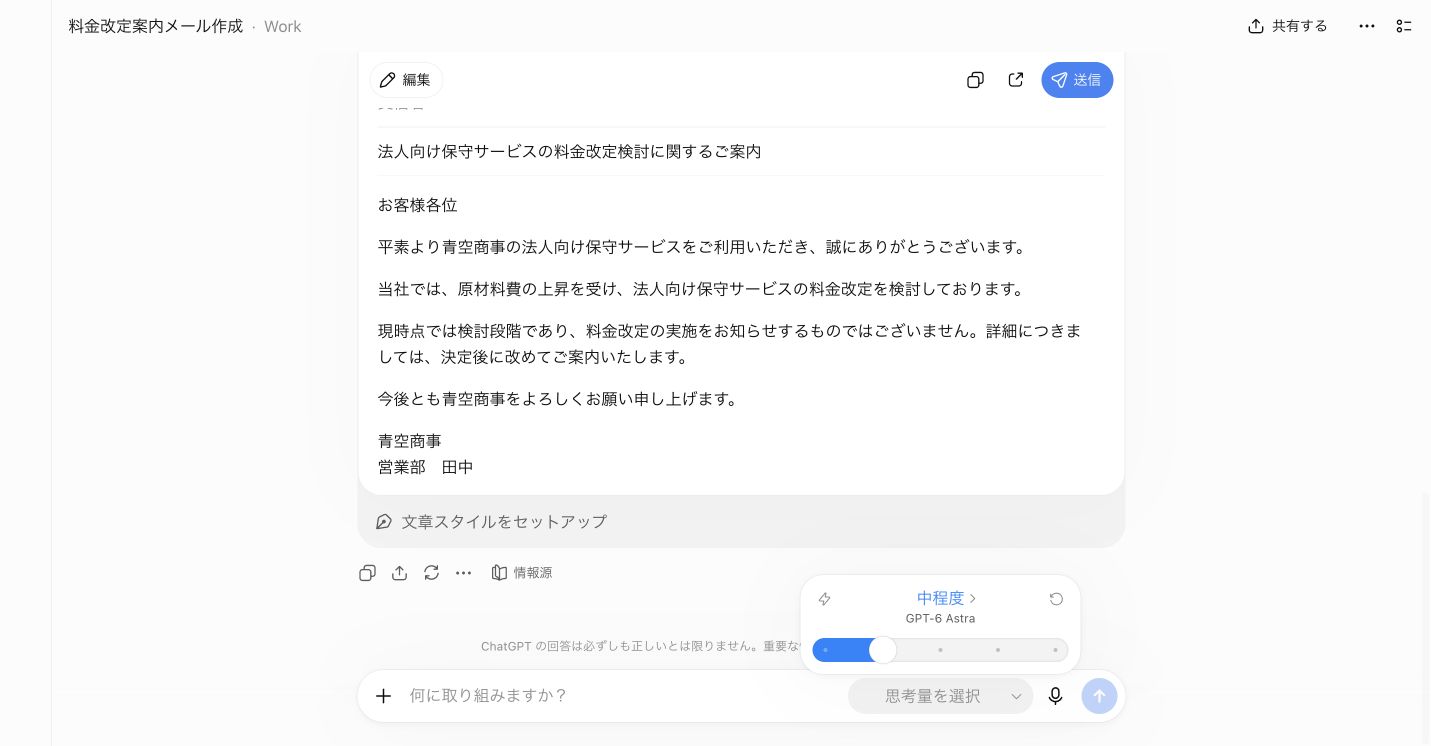This screenshot has height=746, width=1431.
Task: Open the email draft in external window icon
Action: 1016,80
